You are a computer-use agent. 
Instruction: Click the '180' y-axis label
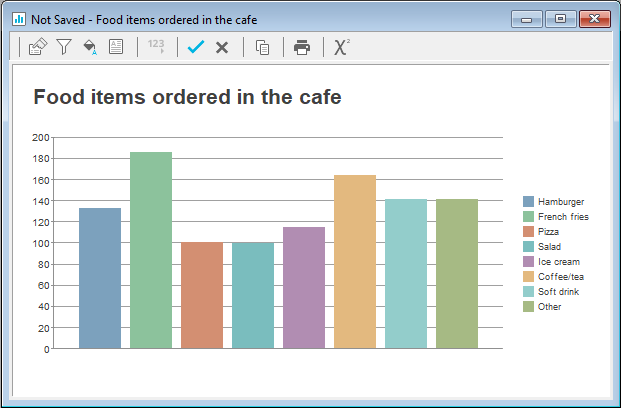point(40,159)
